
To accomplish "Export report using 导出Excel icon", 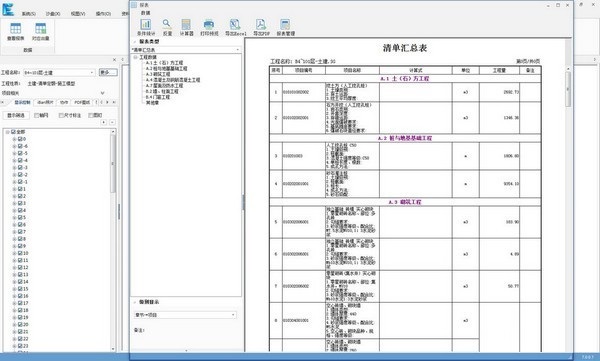I will tap(235, 25).
